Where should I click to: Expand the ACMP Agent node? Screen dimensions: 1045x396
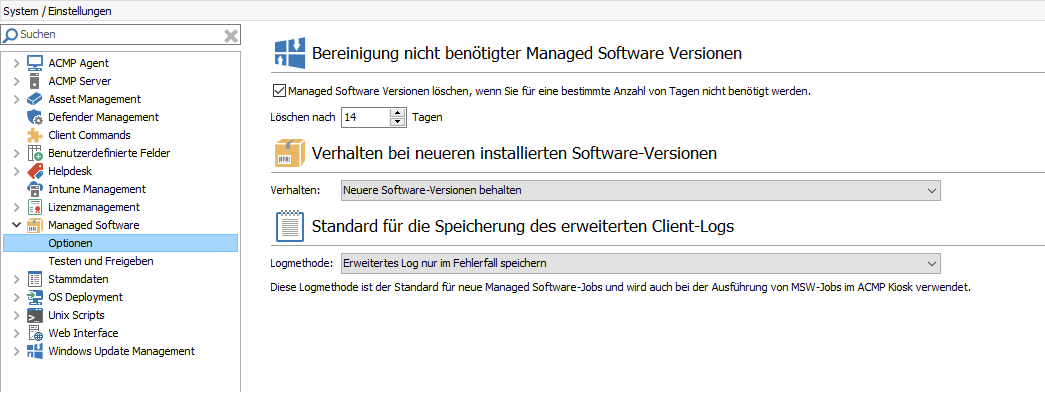click(17, 63)
